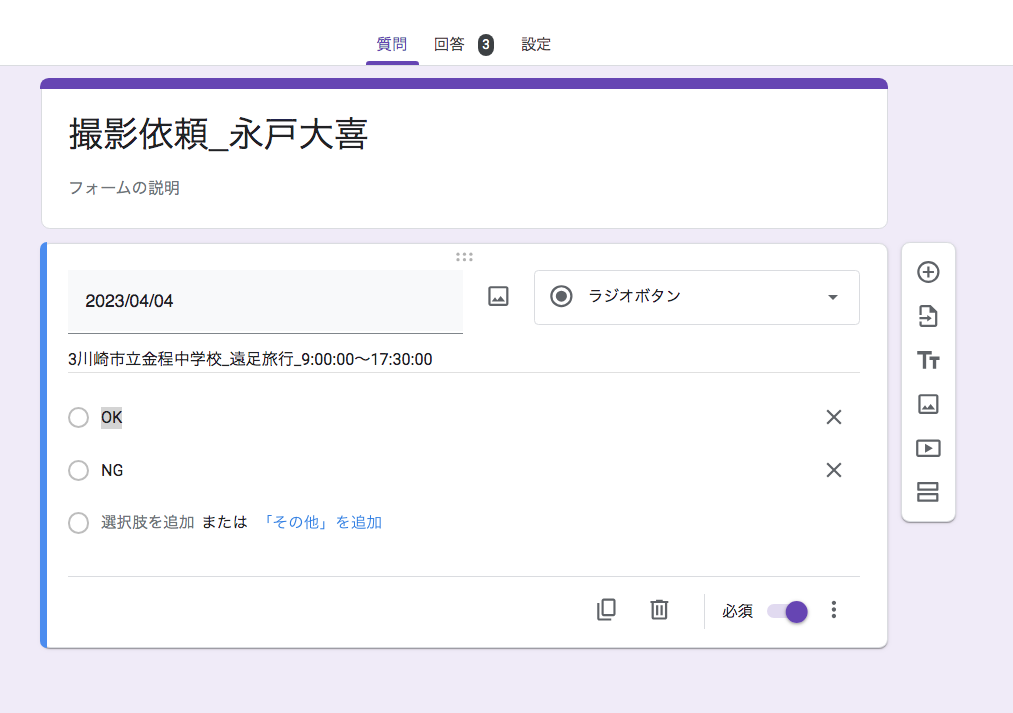Add a video from the sidebar
Image resolution: width=1013 pixels, height=713 pixels.
pyautogui.click(x=928, y=448)
